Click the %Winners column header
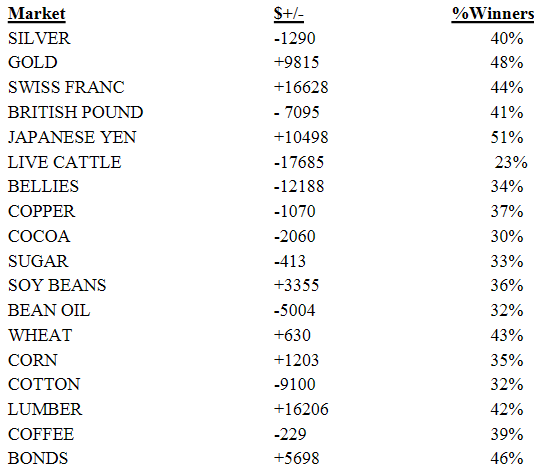534x476 pixels. click(x=493, y=14)
